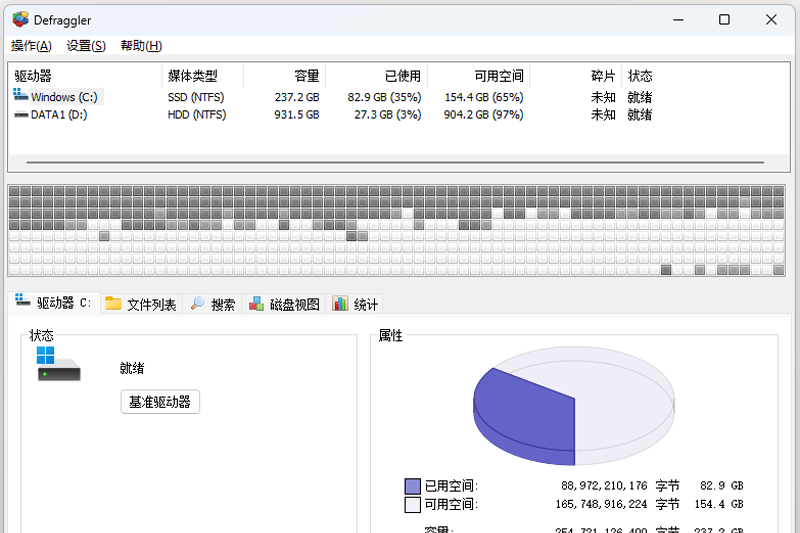Select the DATA1 (D:) drive row
This screenshot has height=533, width=800.
[399, 115]
